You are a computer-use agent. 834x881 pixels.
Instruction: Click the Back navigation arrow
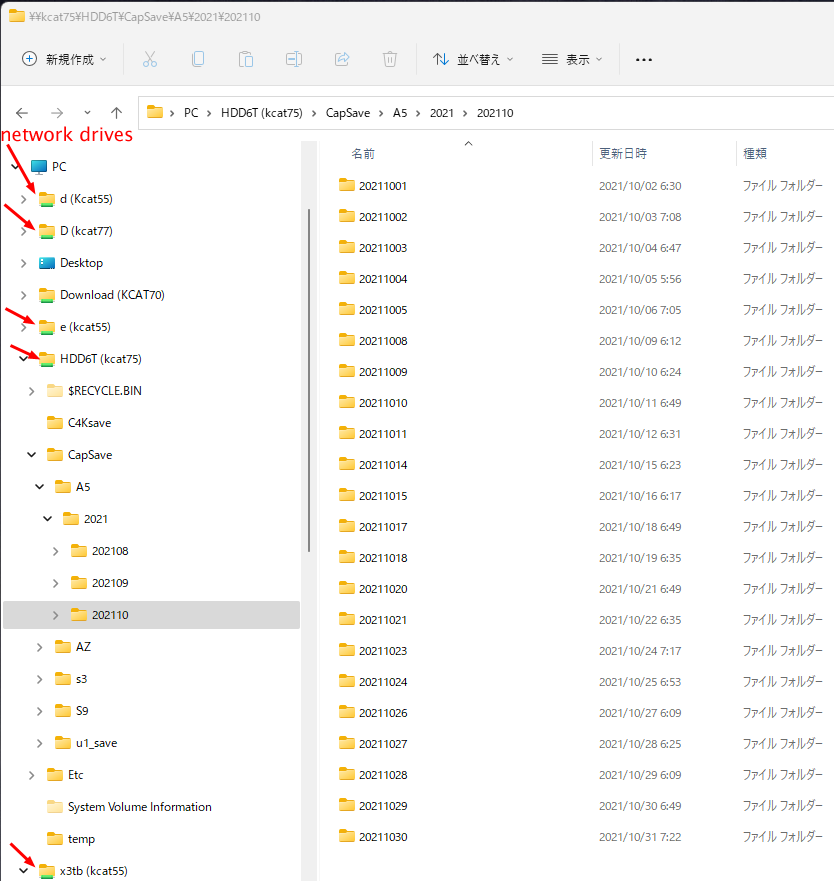point(22,113)
